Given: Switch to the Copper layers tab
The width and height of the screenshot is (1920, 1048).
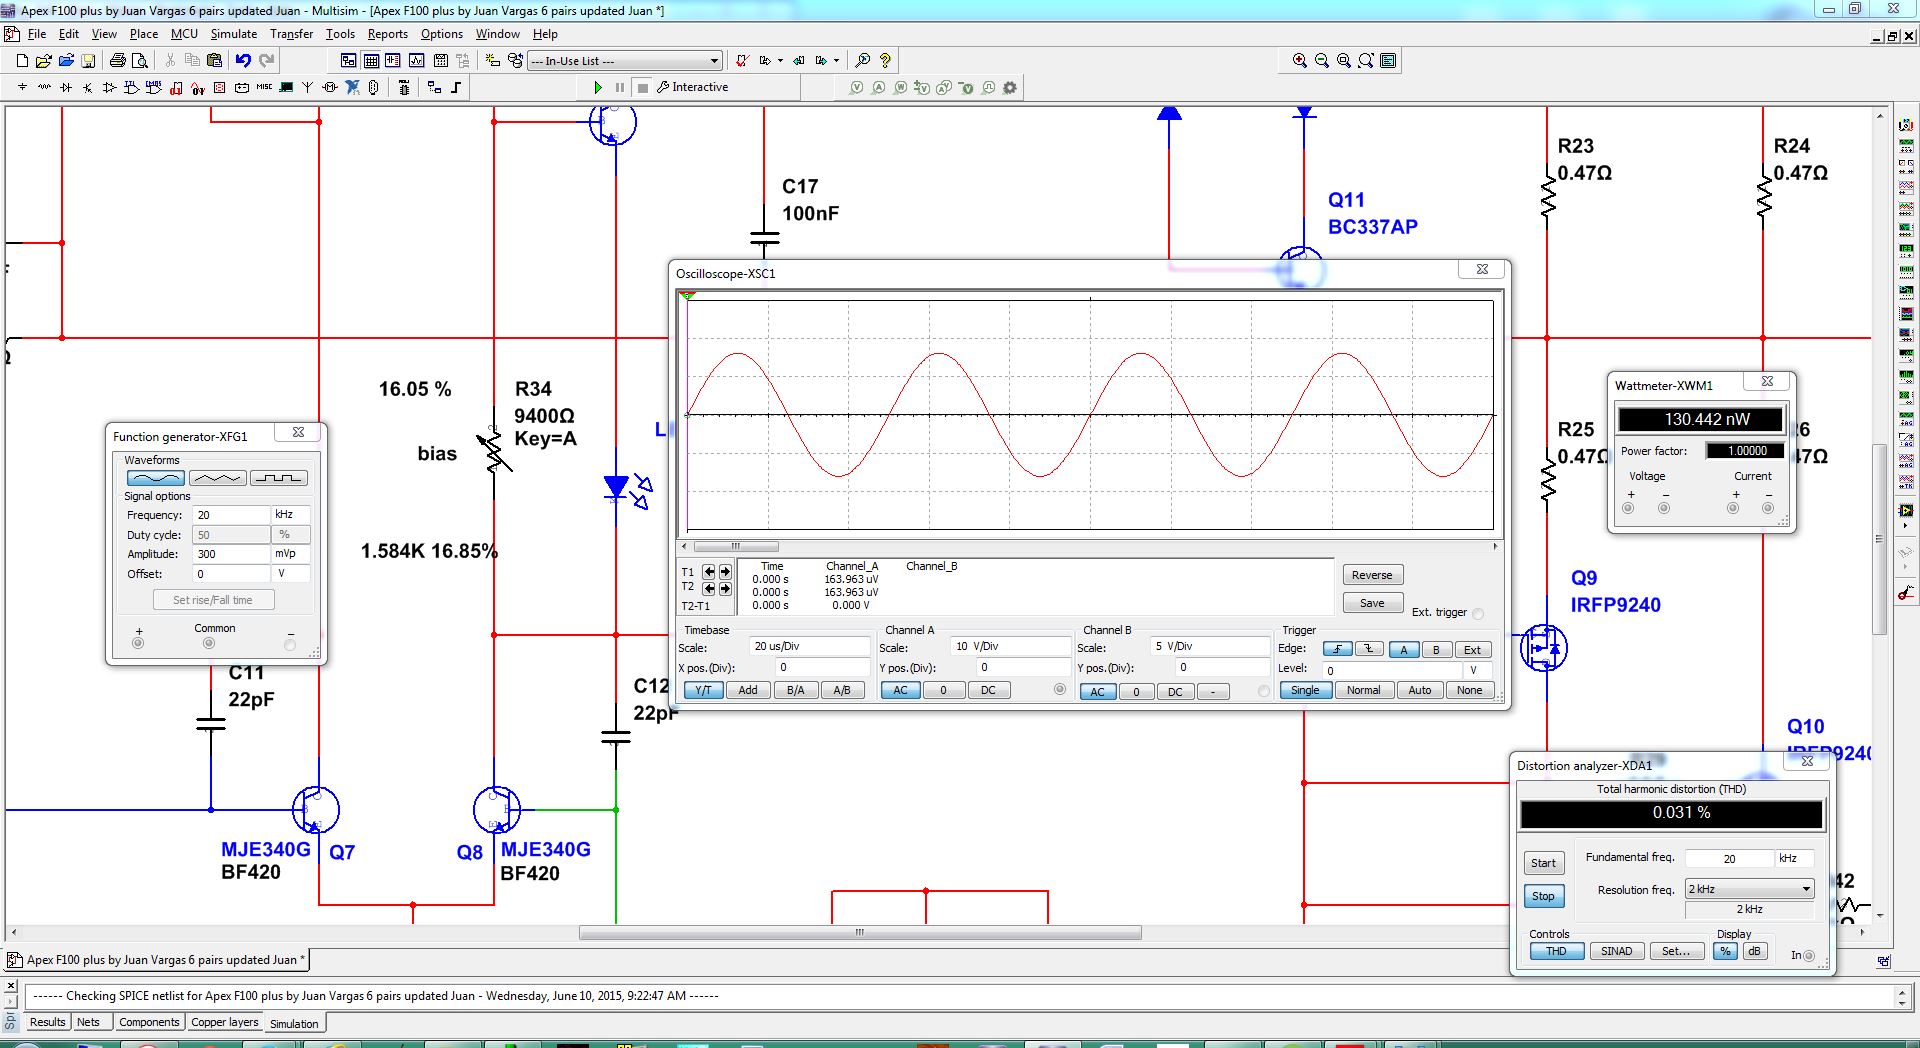Looking at the screenshot, I should [x=224, y=1022].
